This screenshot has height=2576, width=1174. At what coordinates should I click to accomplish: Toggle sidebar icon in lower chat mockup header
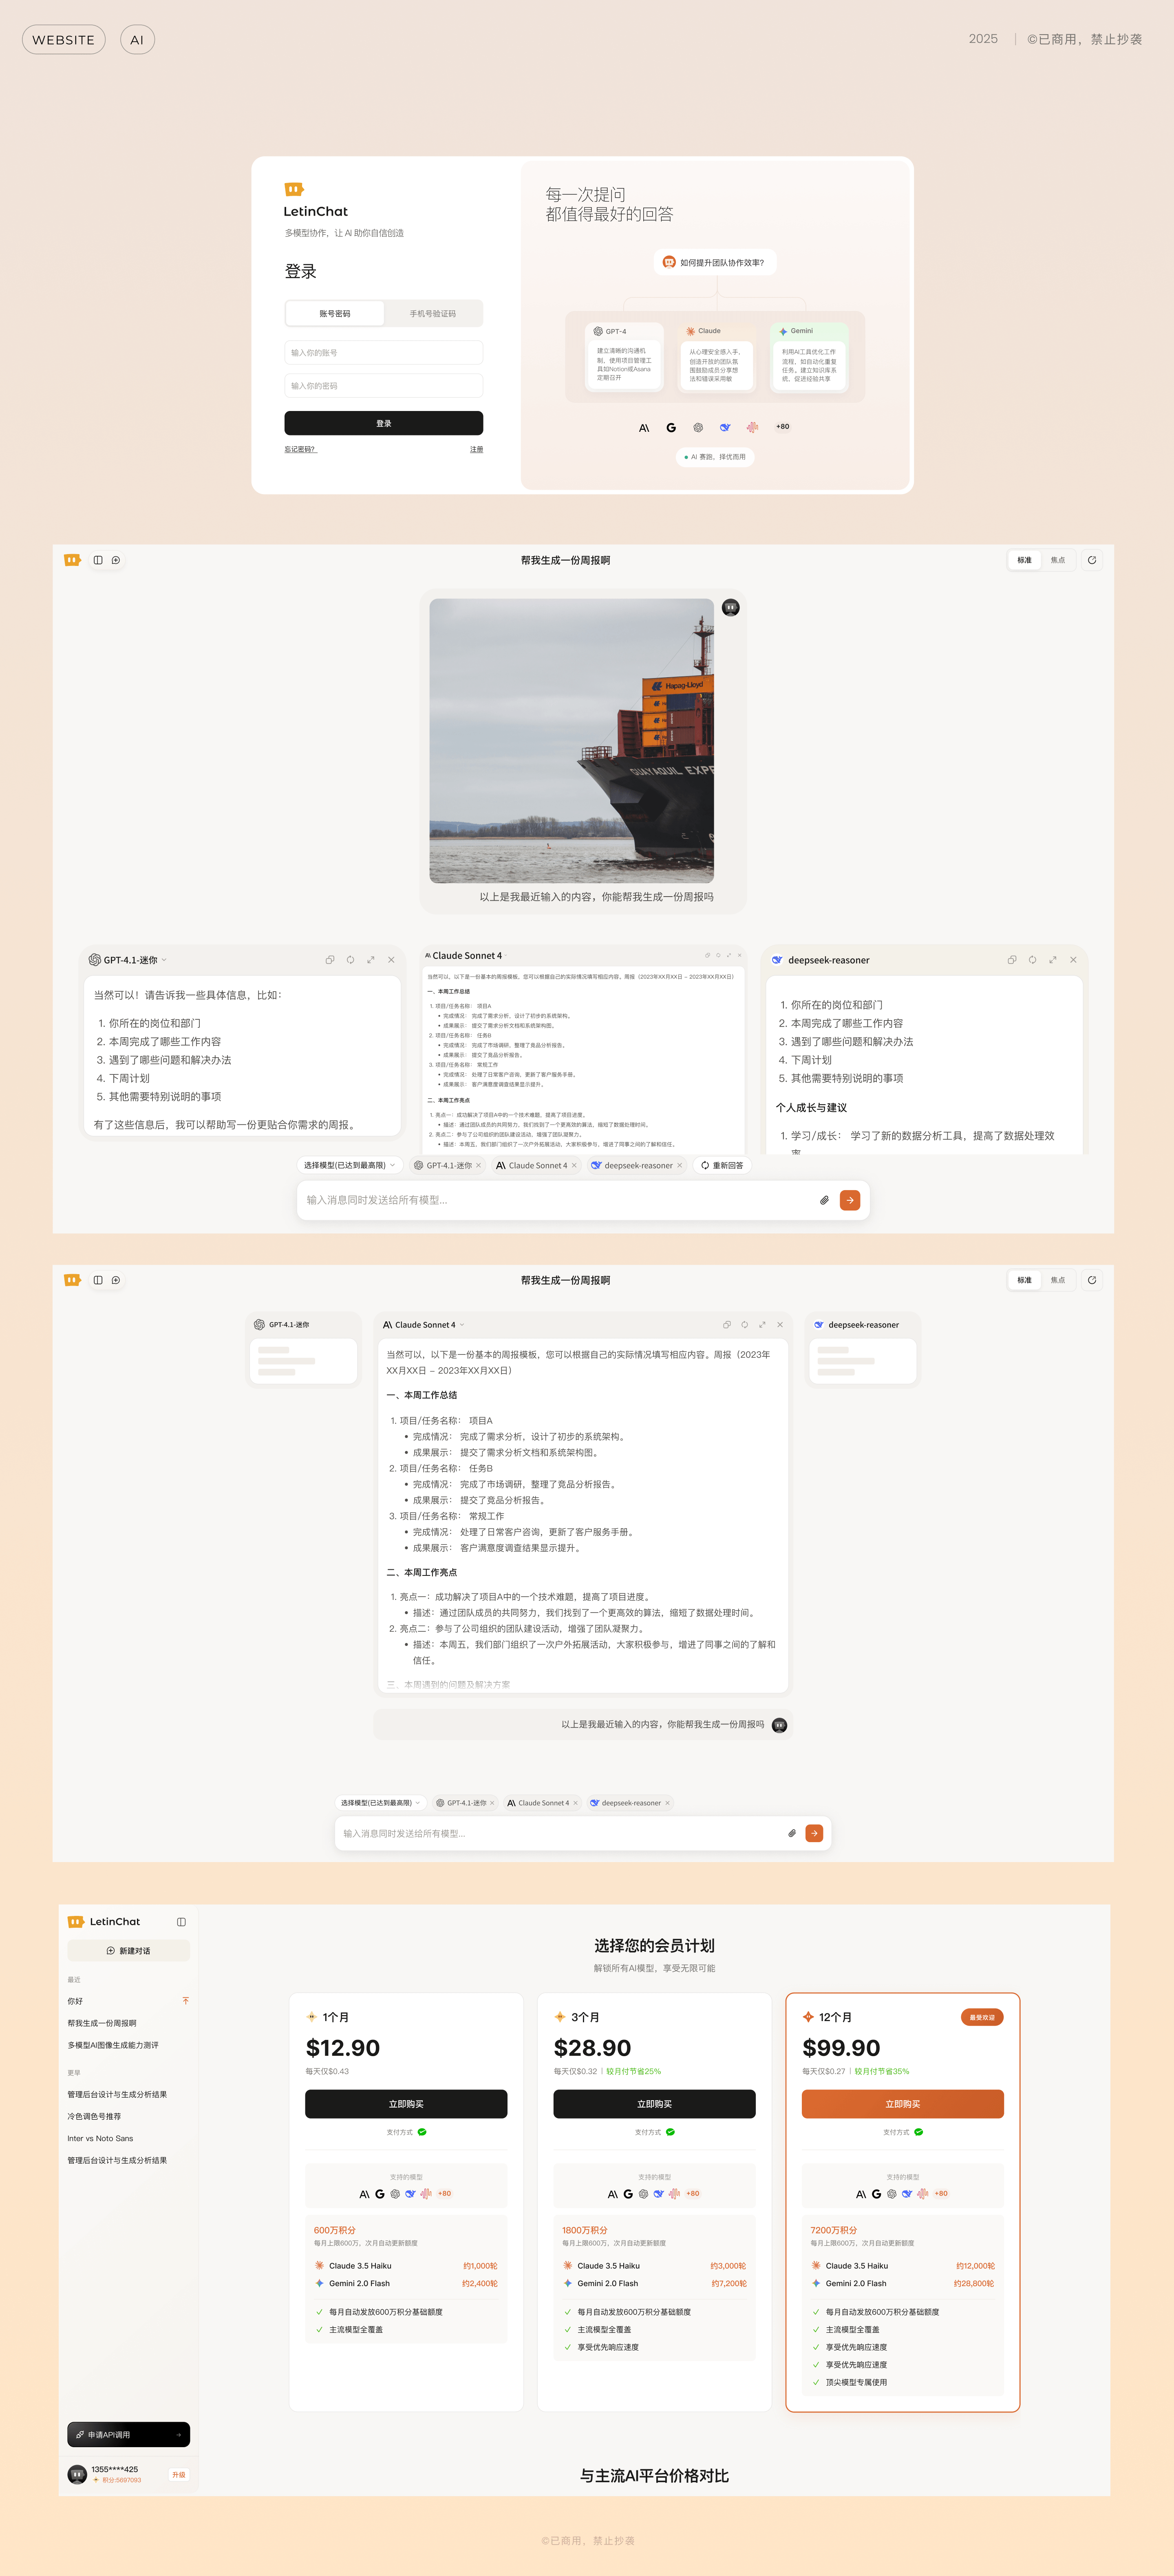tap(98, 1280)
